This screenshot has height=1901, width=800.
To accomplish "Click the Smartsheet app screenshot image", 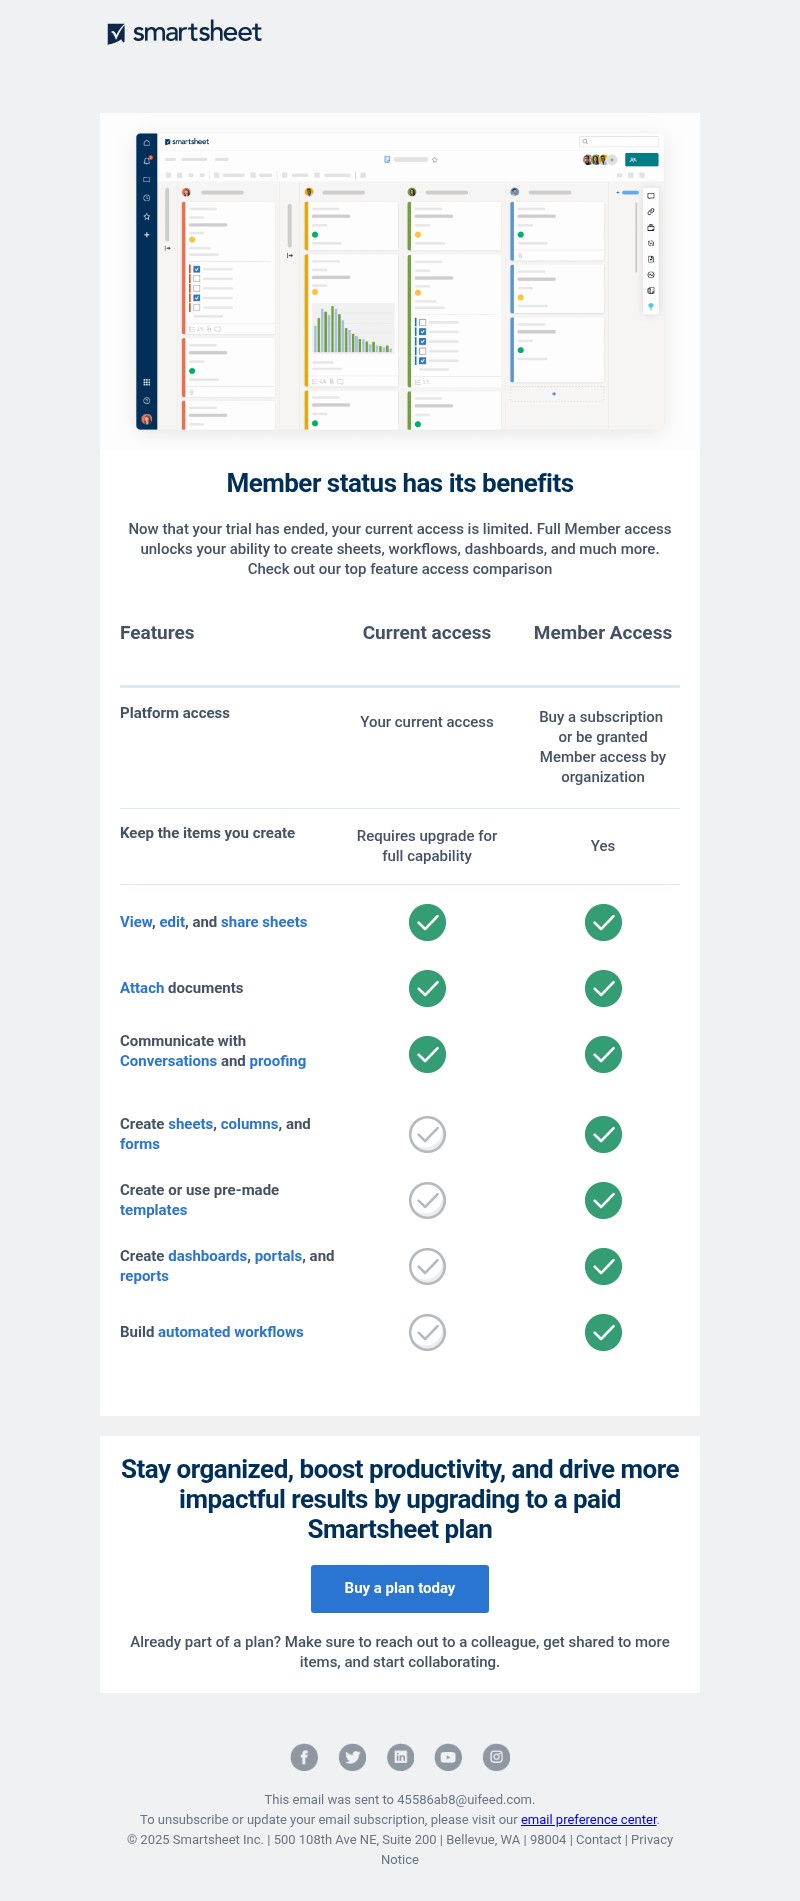I will [x=400, y=281].
